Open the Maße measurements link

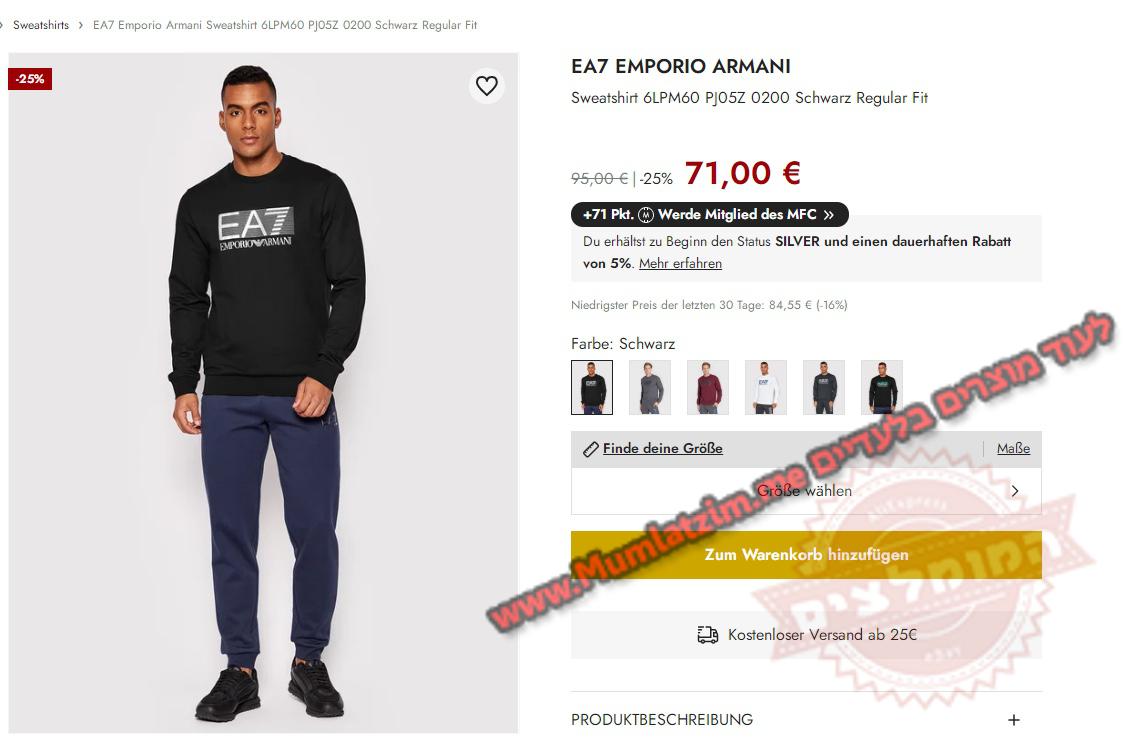pos(1013,449)
